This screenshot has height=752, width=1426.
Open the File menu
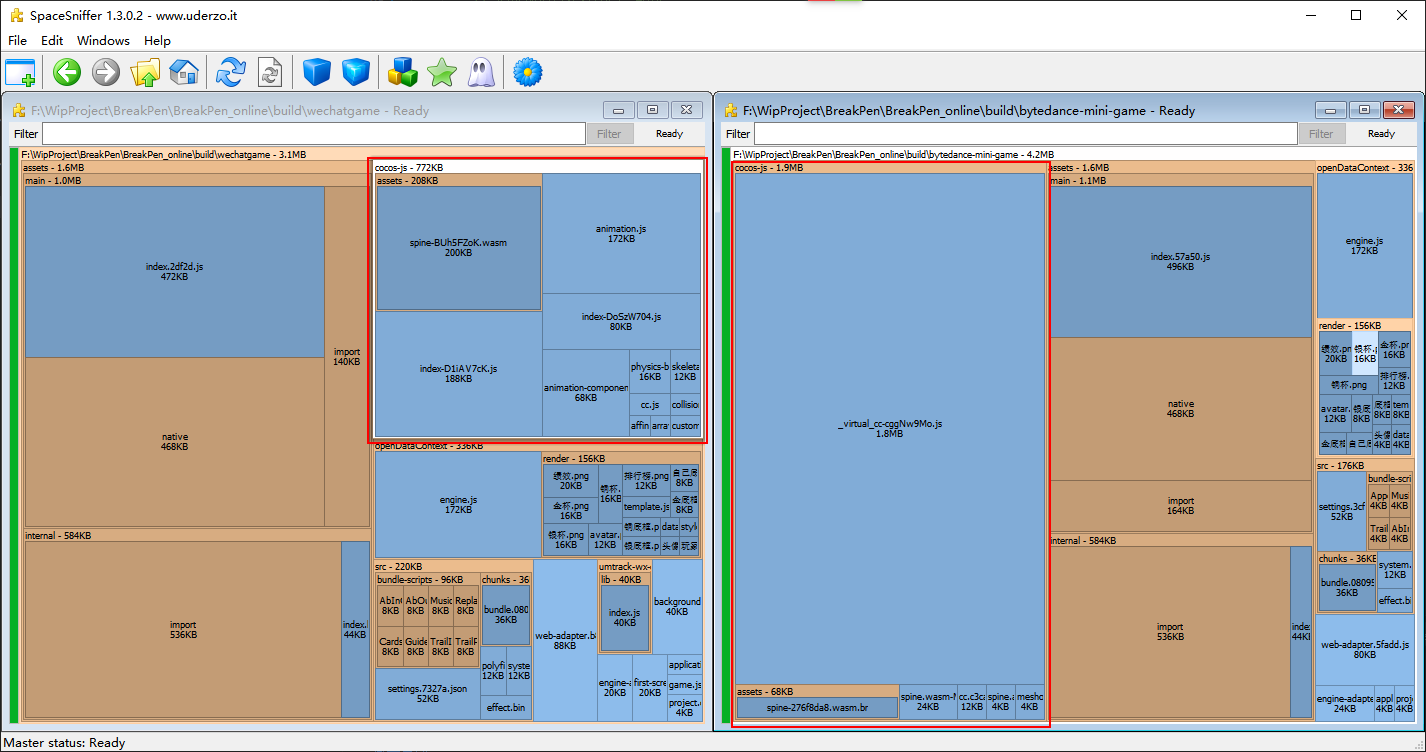tap(17, 41)
